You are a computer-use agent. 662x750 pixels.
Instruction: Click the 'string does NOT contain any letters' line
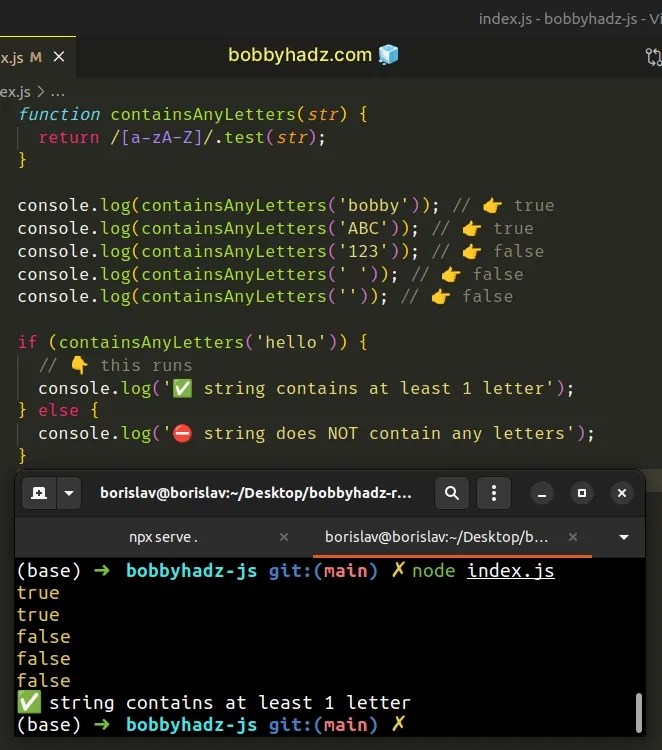[316, 434]
